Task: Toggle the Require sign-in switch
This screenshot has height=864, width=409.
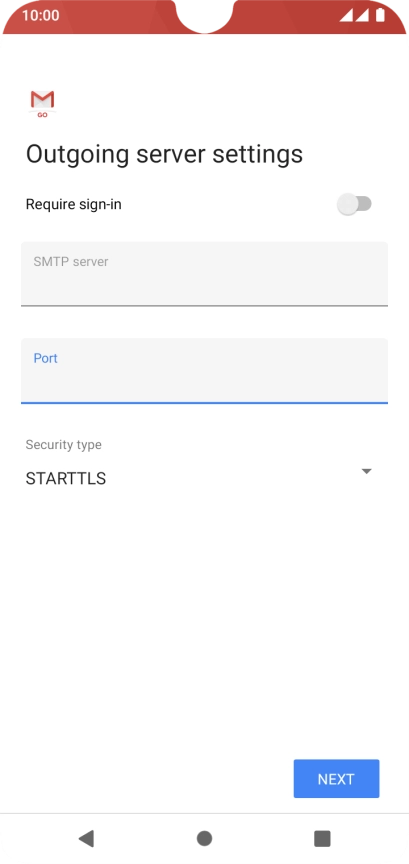Action: click(354, 204)
